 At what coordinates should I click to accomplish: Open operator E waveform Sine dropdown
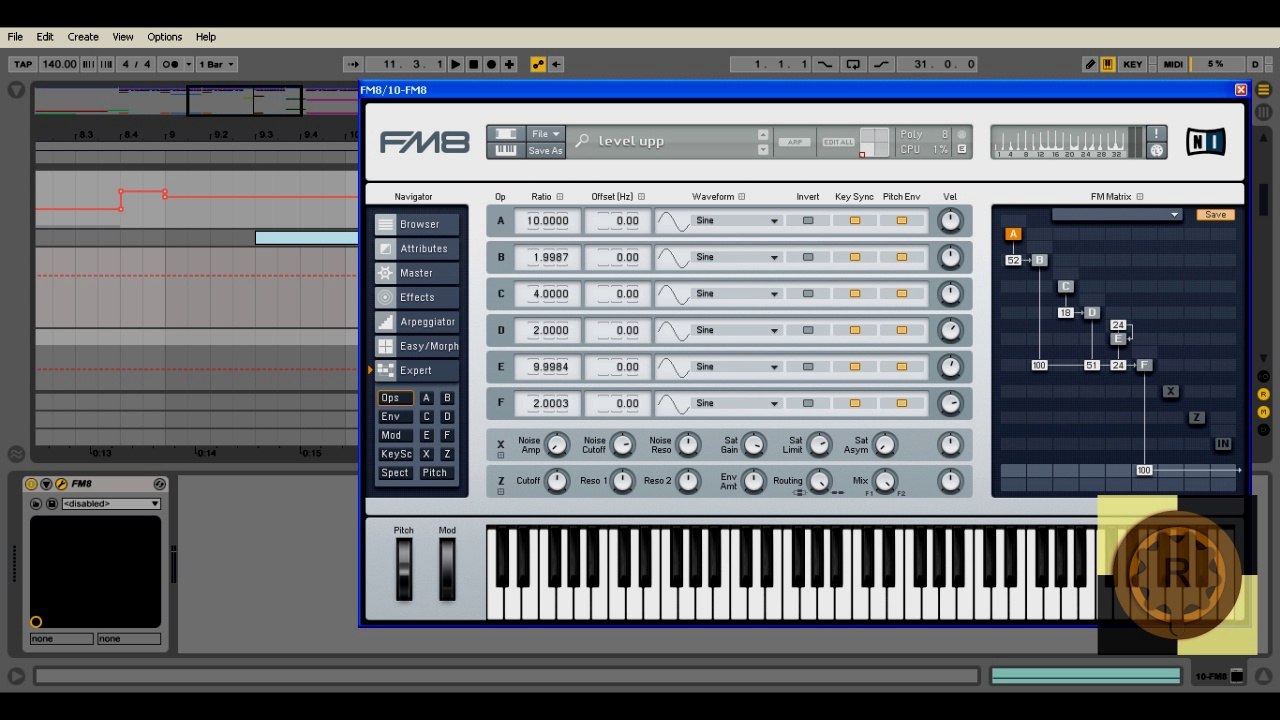737,367
